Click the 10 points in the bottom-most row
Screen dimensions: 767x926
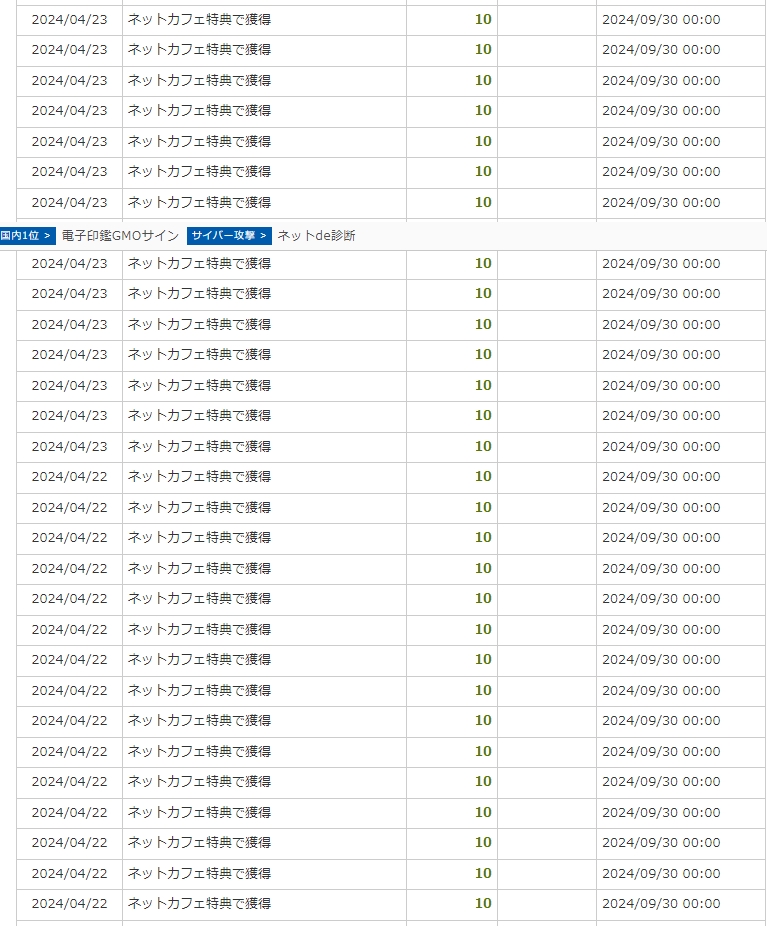coord(483,904)
